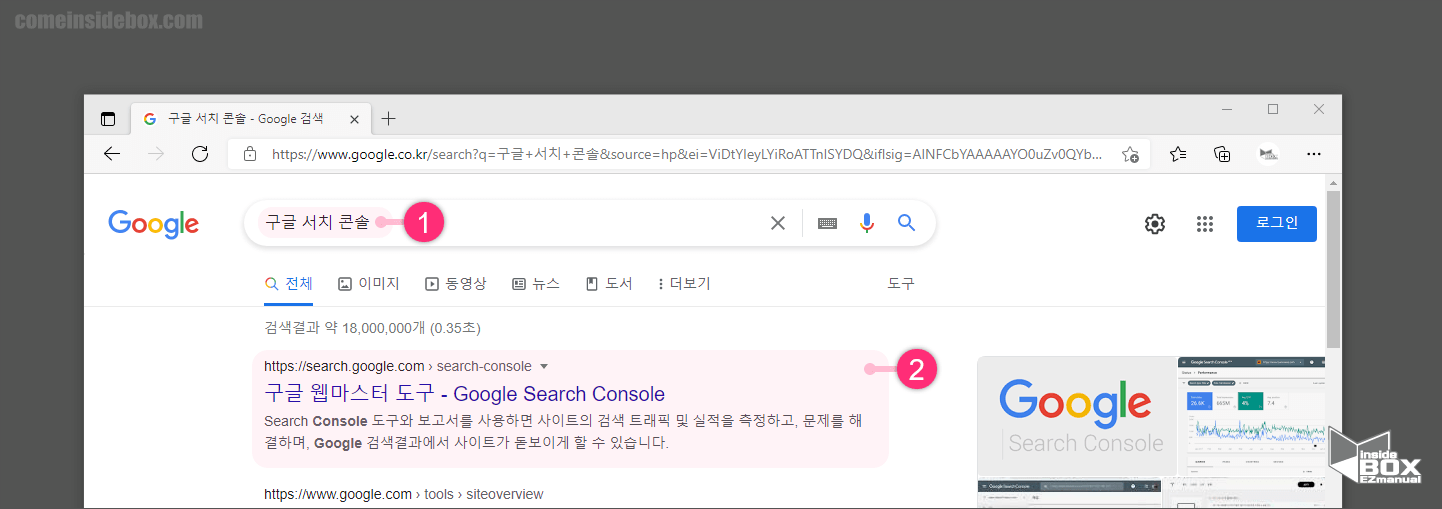Screen dimensions: 1442x509
Task: Click the forward navigation arrow
Action: point(156,154)
